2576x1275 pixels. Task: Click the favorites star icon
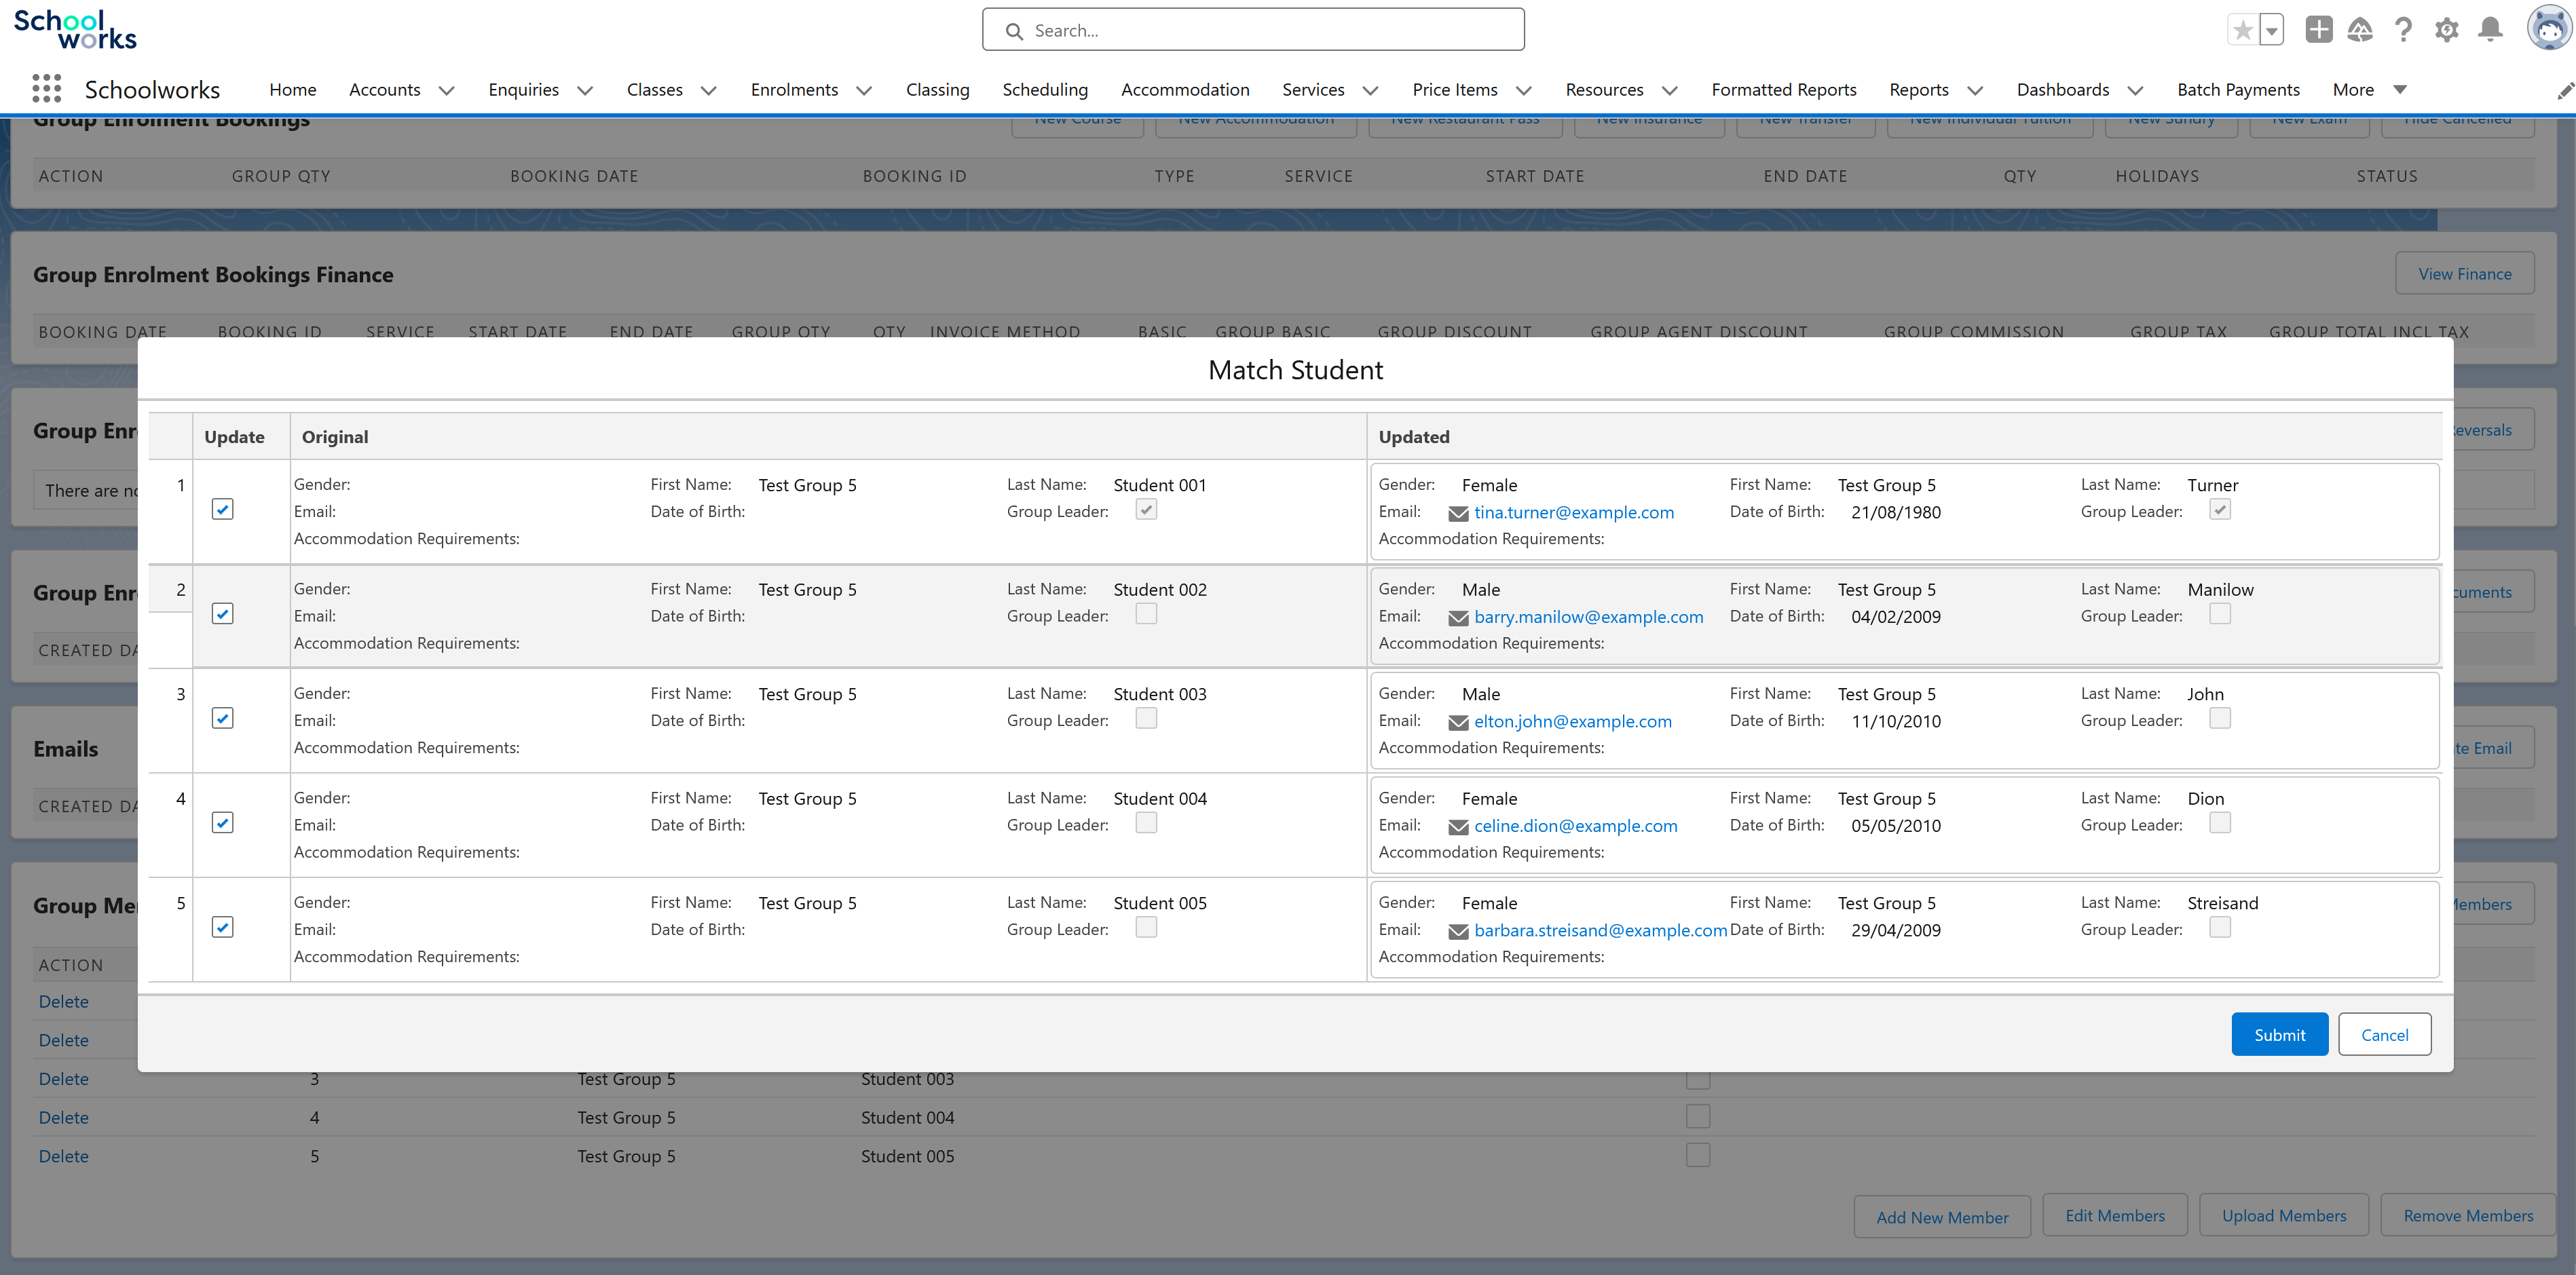(x=2243, y=30)
